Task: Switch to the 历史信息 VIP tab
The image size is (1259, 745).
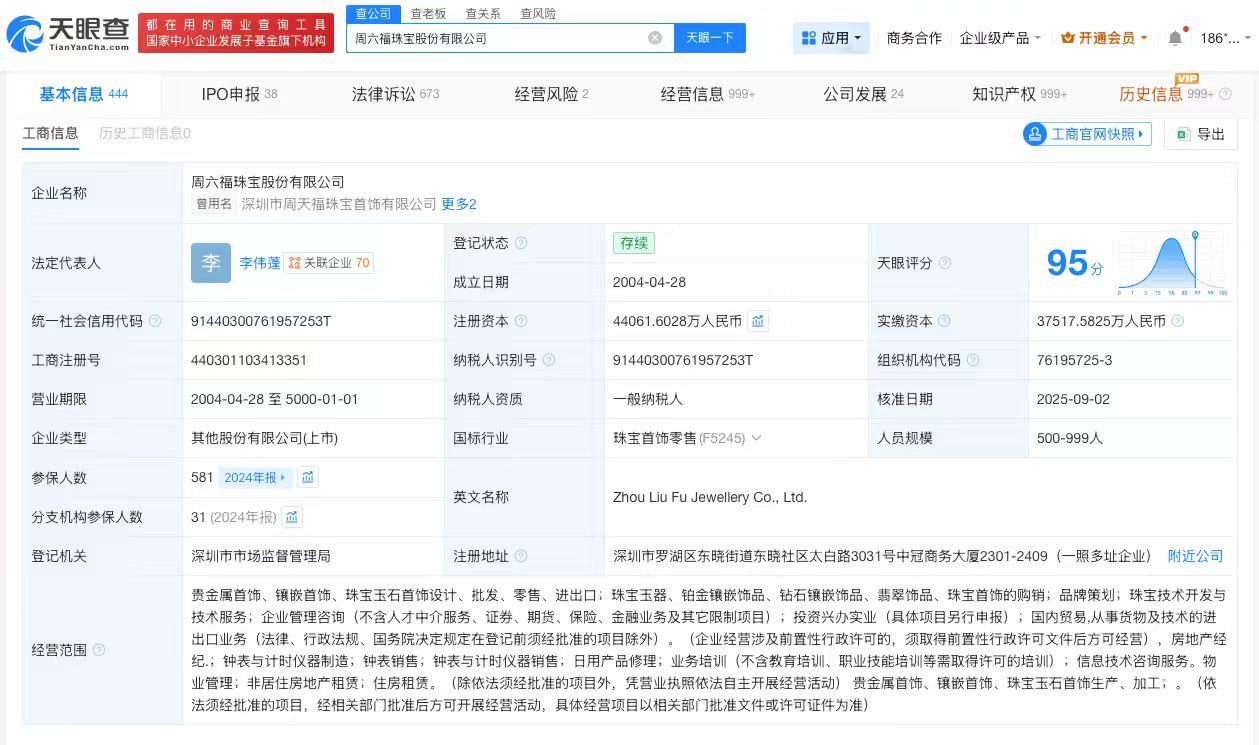Action: click(x=1166, y=94)
